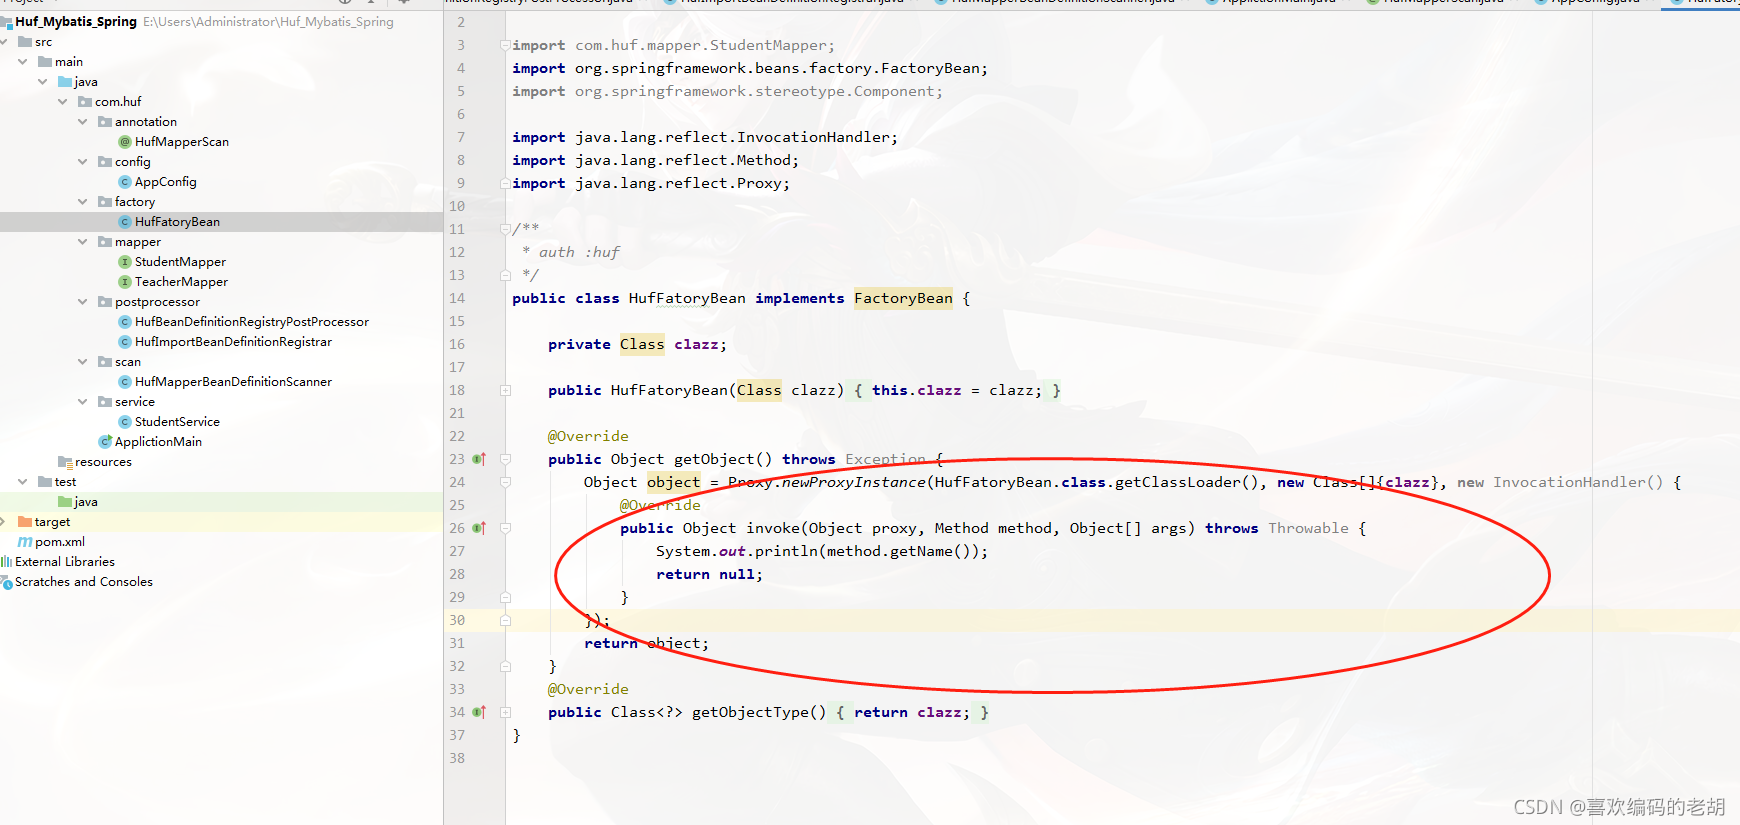Click HufImportBeanDefinitionRegistrar class icon

pyautogui.click(x=125, y=342)
